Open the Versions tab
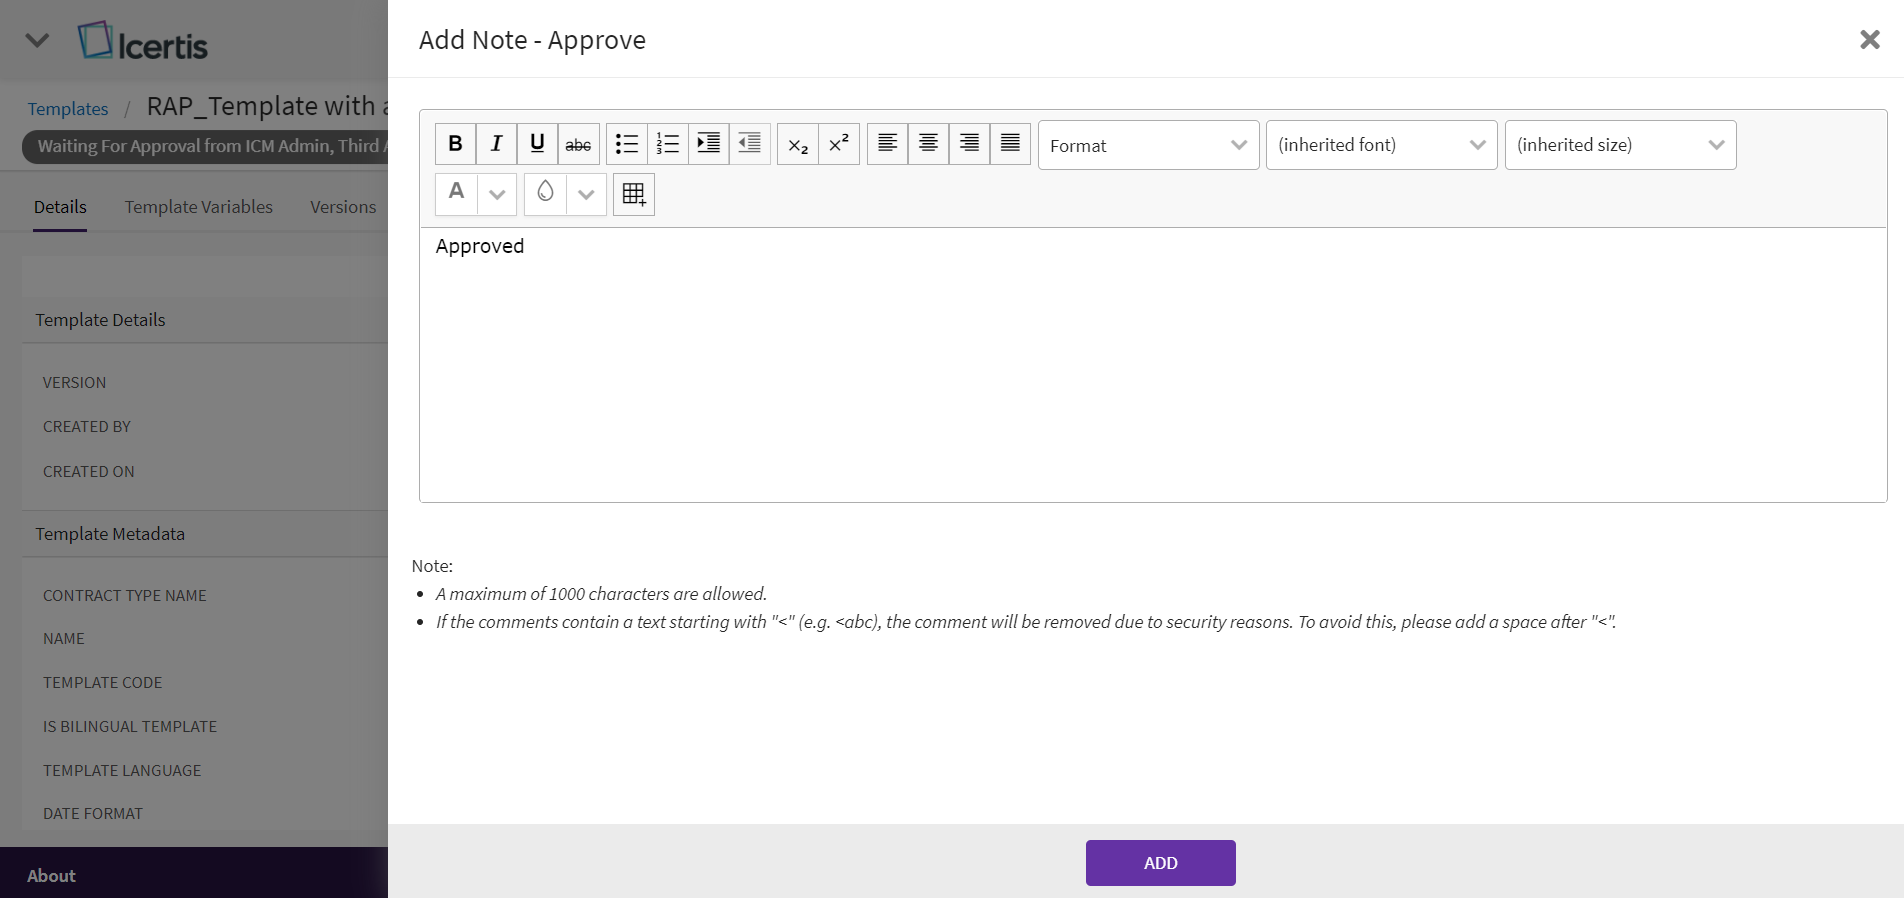Screen dimensions: 1904x898 343,207
